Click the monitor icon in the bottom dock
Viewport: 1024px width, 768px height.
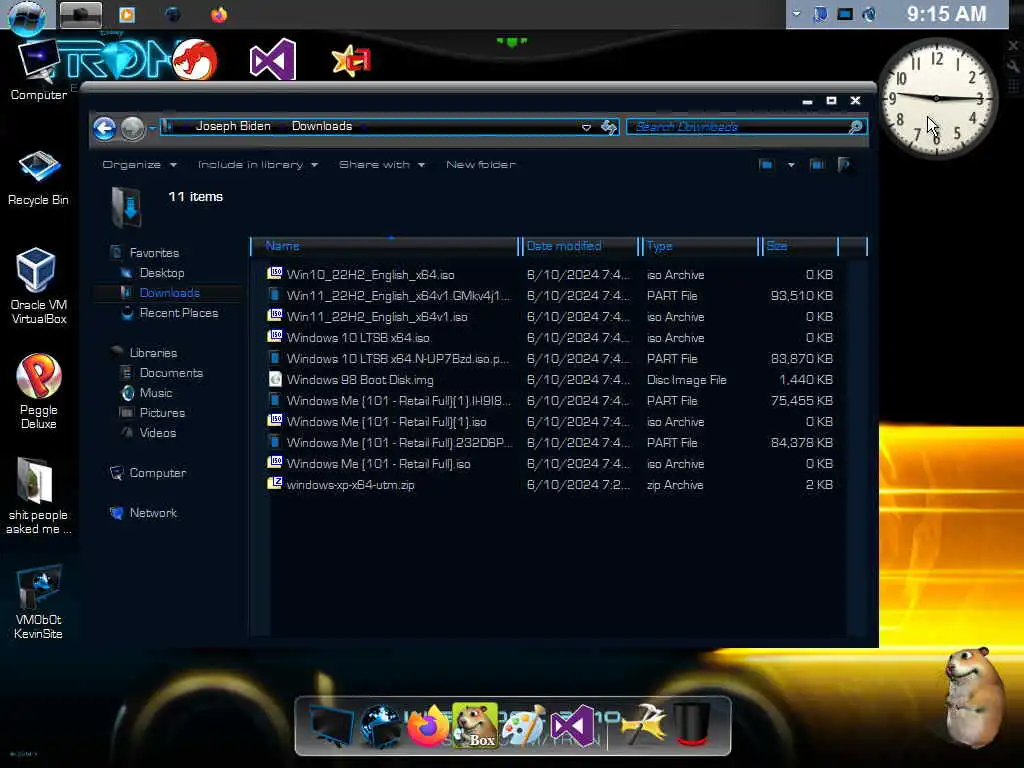[332, 726]
